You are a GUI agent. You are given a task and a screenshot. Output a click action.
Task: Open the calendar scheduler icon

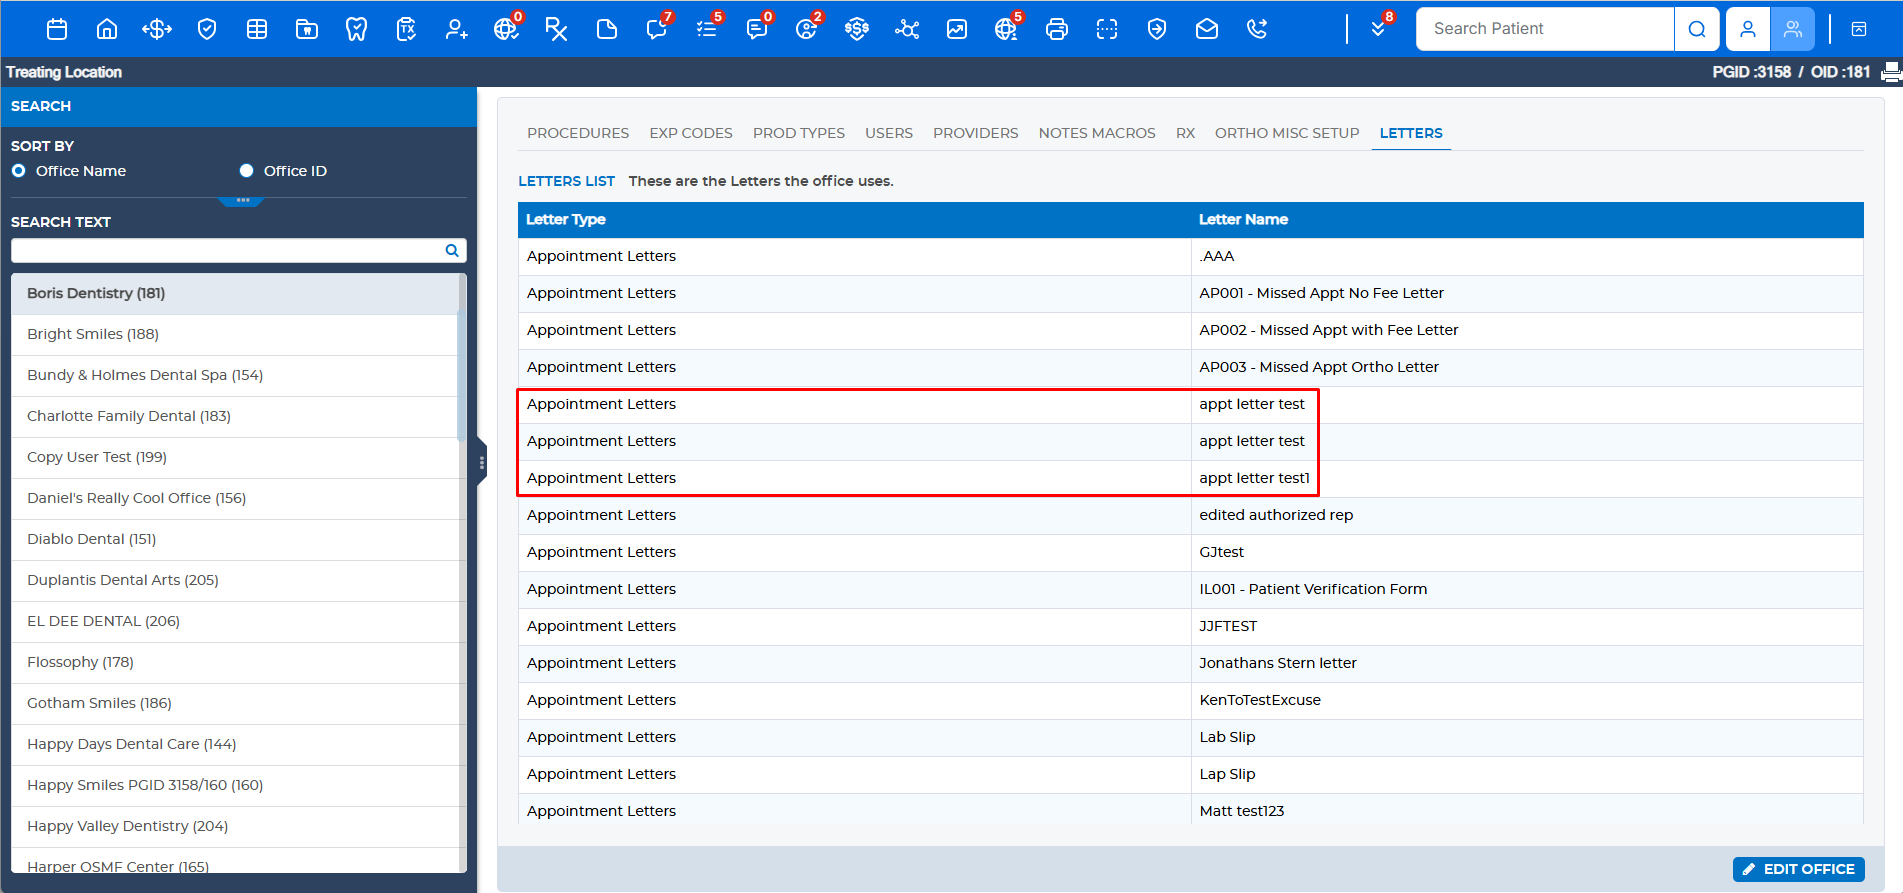point(57,29)
